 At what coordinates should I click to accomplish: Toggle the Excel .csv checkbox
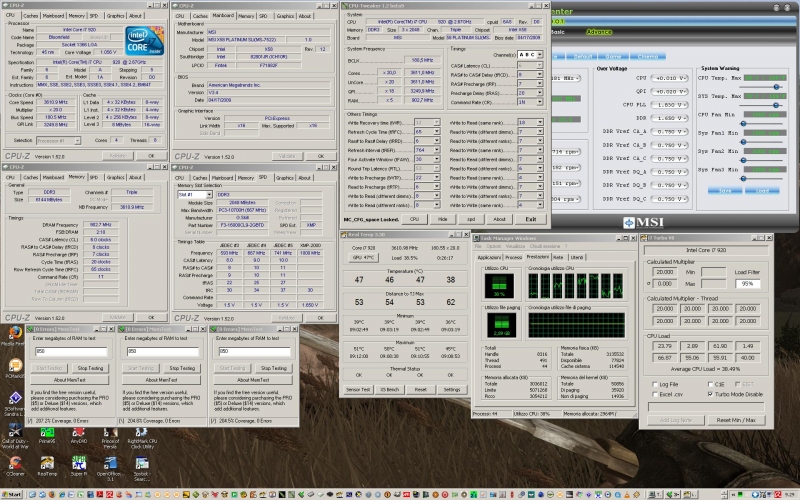(653, 393)
